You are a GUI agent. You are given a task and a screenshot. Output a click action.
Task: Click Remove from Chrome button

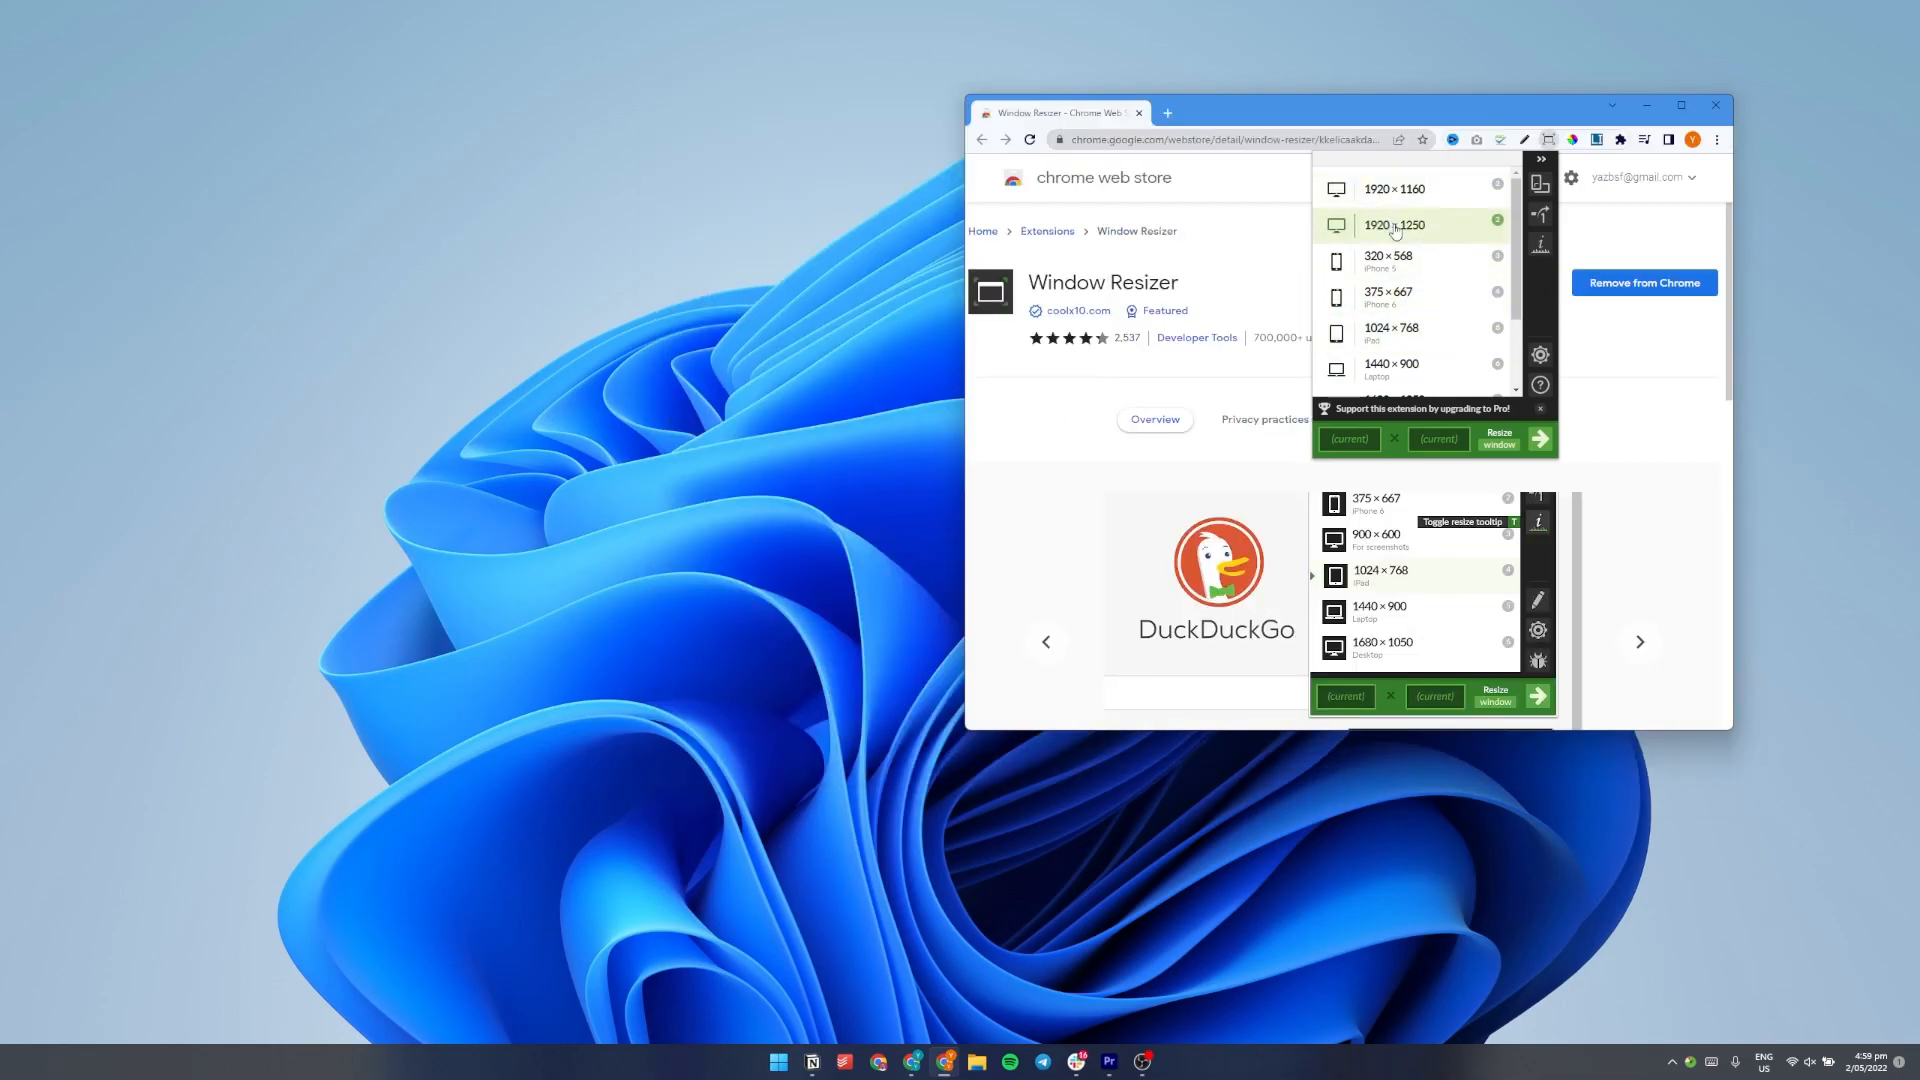1644,283
